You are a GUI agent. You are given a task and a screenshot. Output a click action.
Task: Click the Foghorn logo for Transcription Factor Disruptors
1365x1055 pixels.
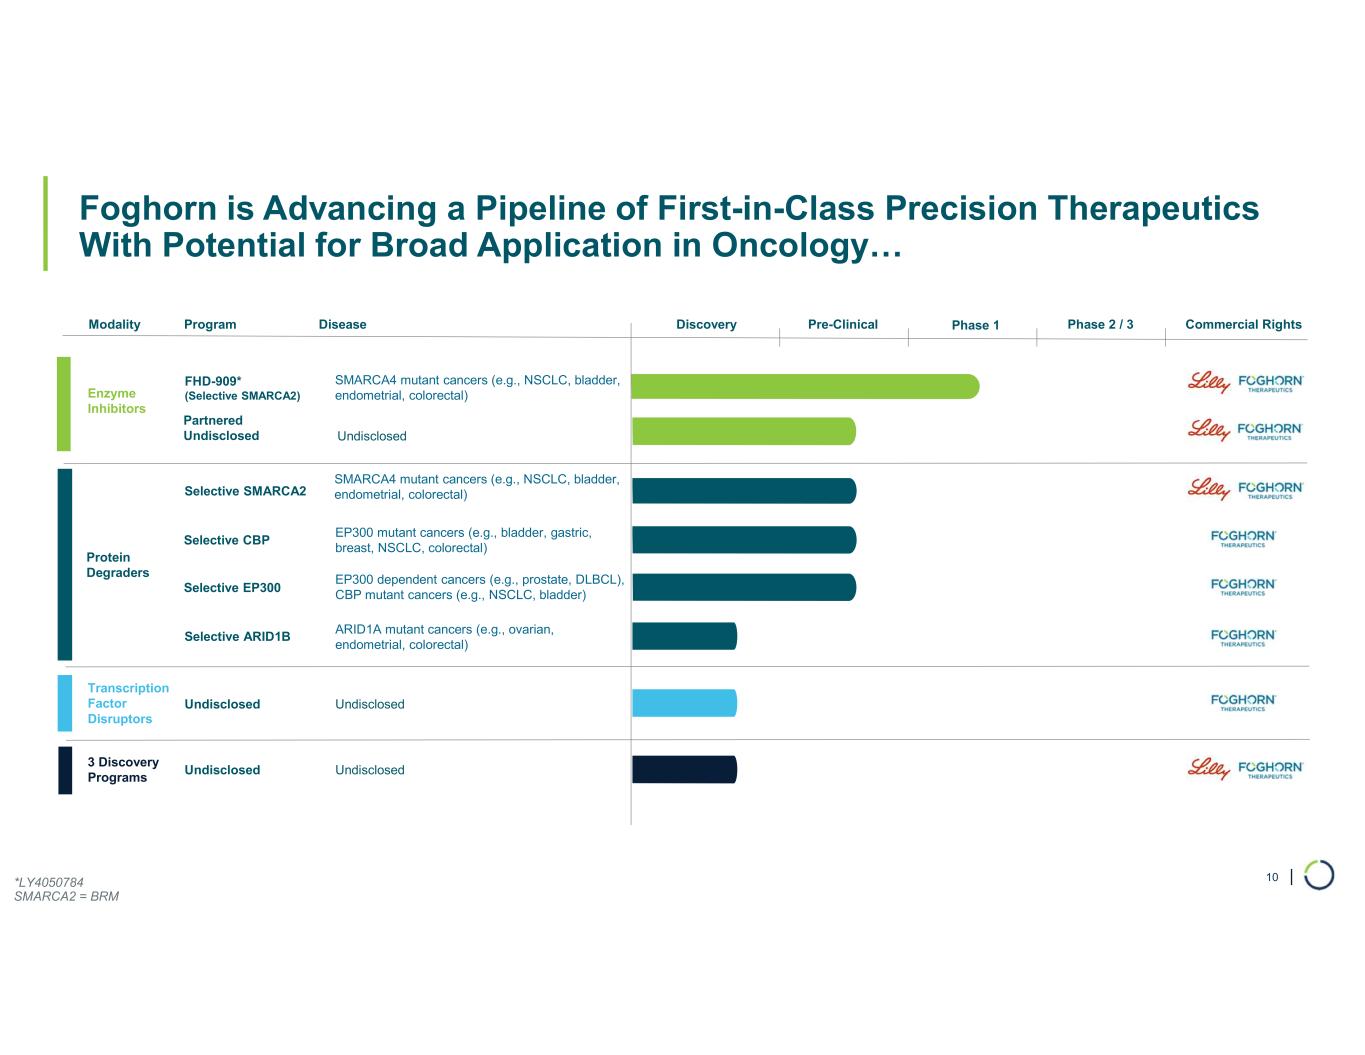(x=1243, y=702)
